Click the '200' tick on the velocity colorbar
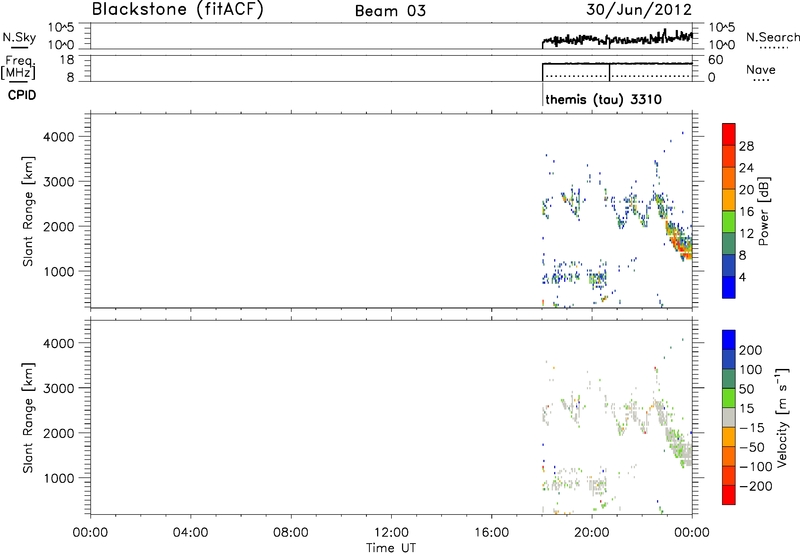Viewport: 800px width, 554px height. (x=751, y=350)
